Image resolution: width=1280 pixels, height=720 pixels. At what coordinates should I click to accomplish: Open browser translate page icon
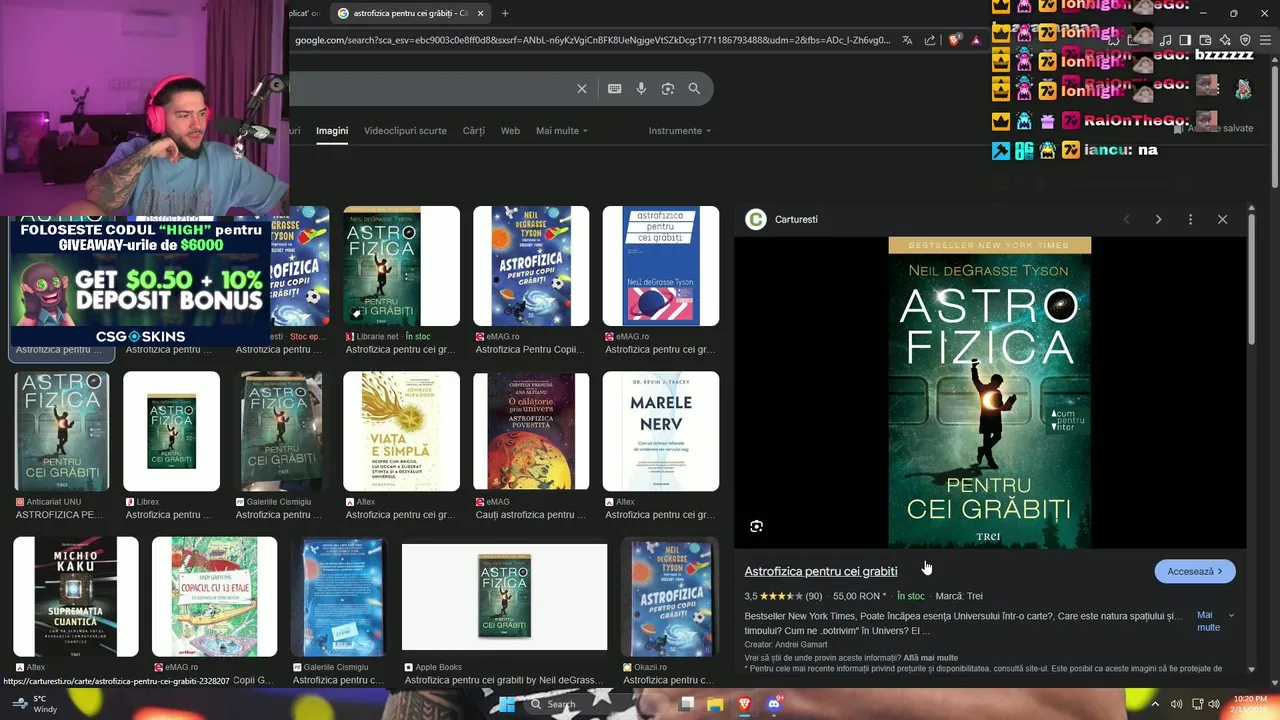pos(907,40)
